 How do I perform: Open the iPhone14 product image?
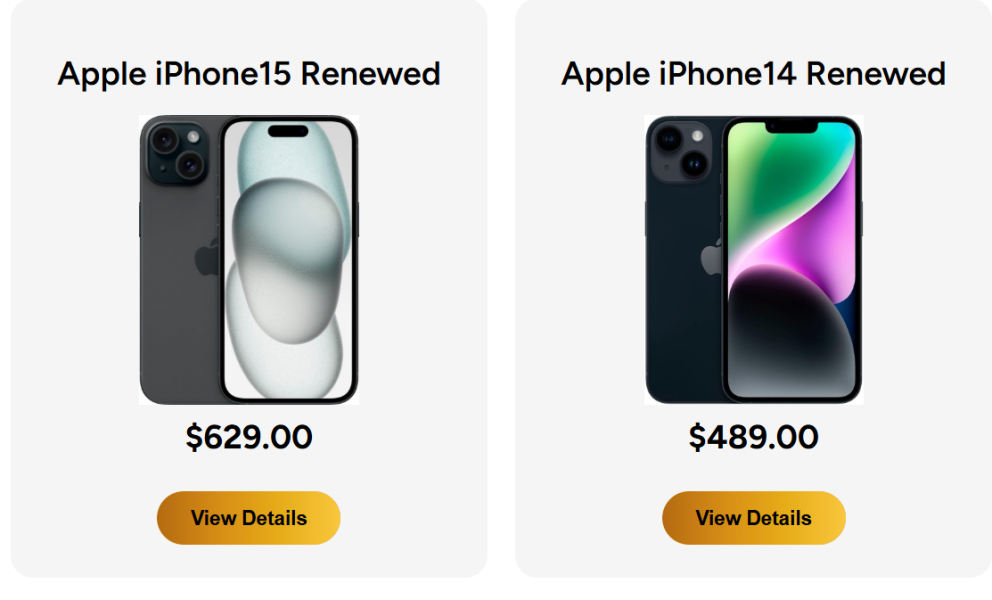pyautogui.click(x=753, y=259)
